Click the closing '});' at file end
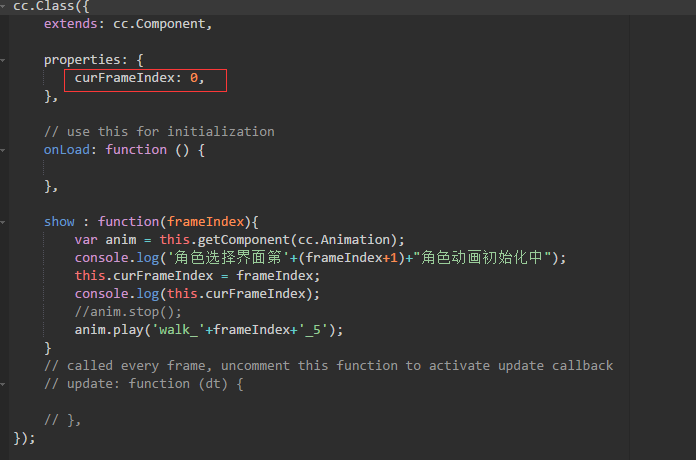696x460 pixels. click(x=24, y=438)
